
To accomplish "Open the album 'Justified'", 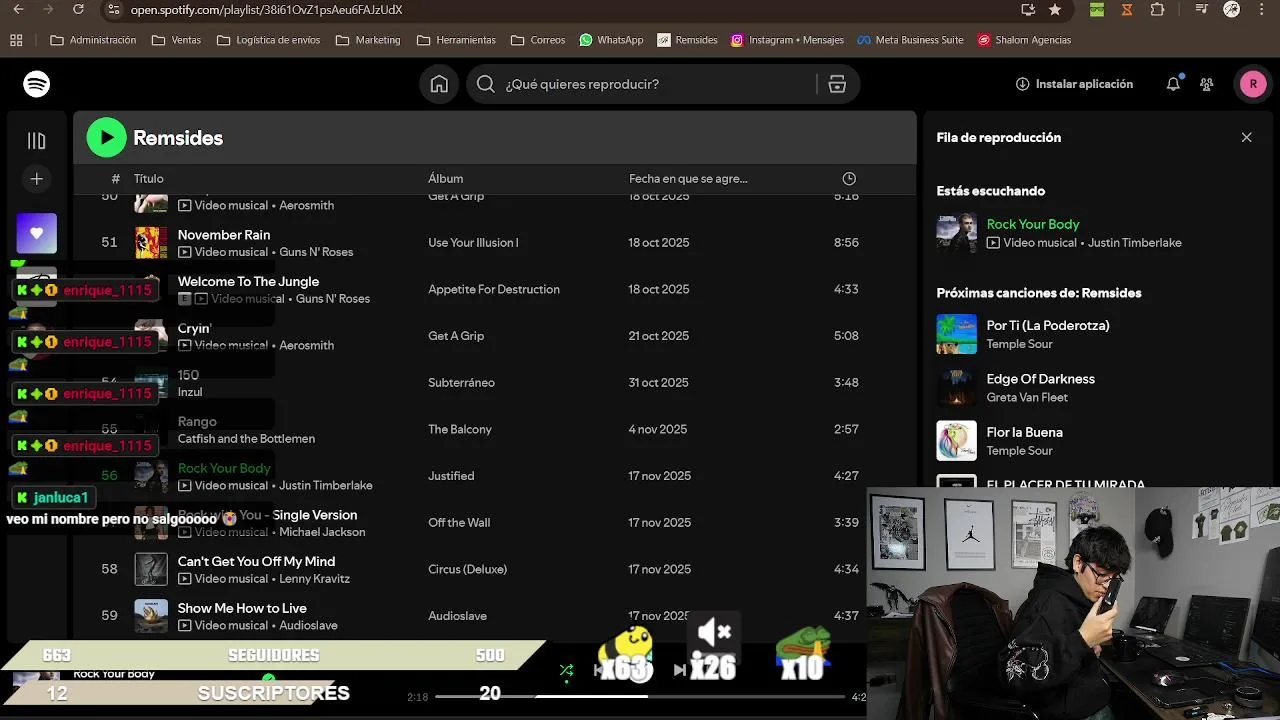I will [x=451, y=476].
